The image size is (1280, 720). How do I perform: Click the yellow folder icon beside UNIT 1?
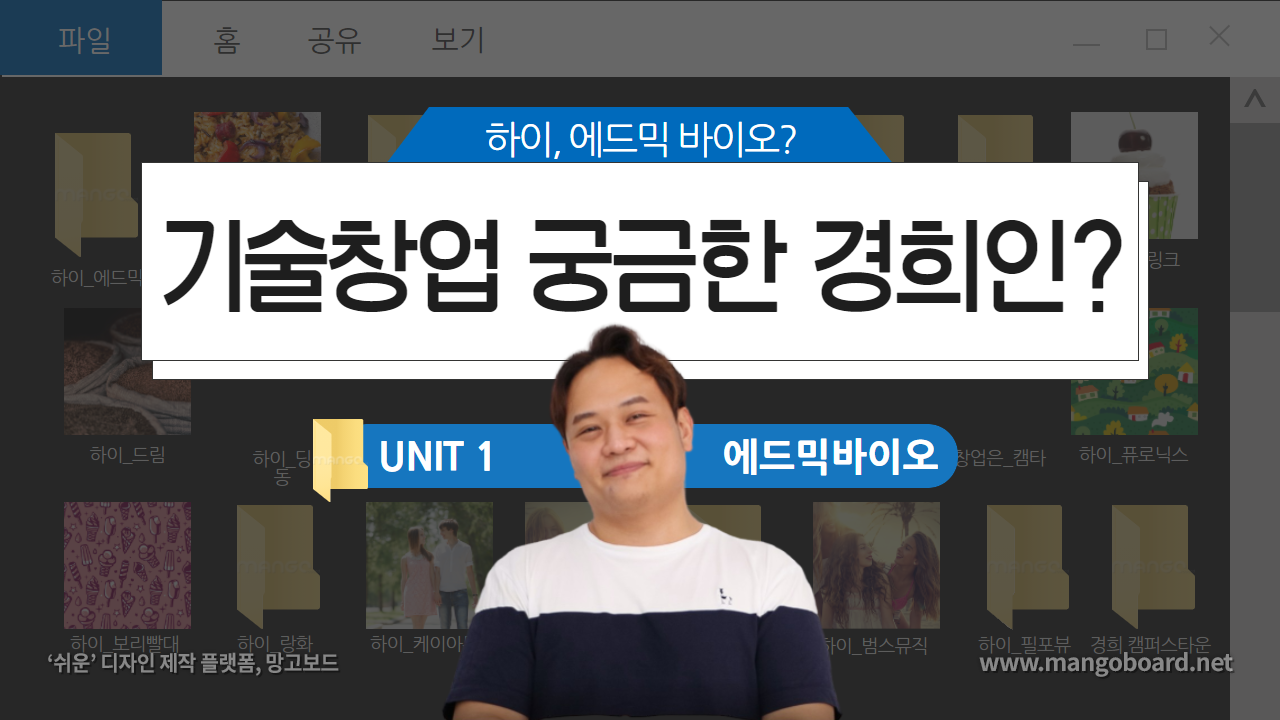tap(339, 459)
